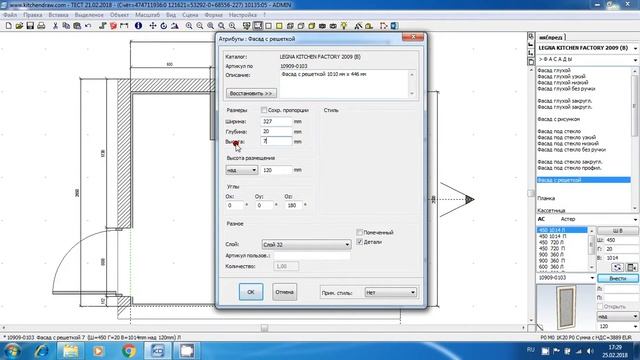640x360 pixels.
Task: Open the 'над' placement dropdown in dialog
Action: pos(242,170)
